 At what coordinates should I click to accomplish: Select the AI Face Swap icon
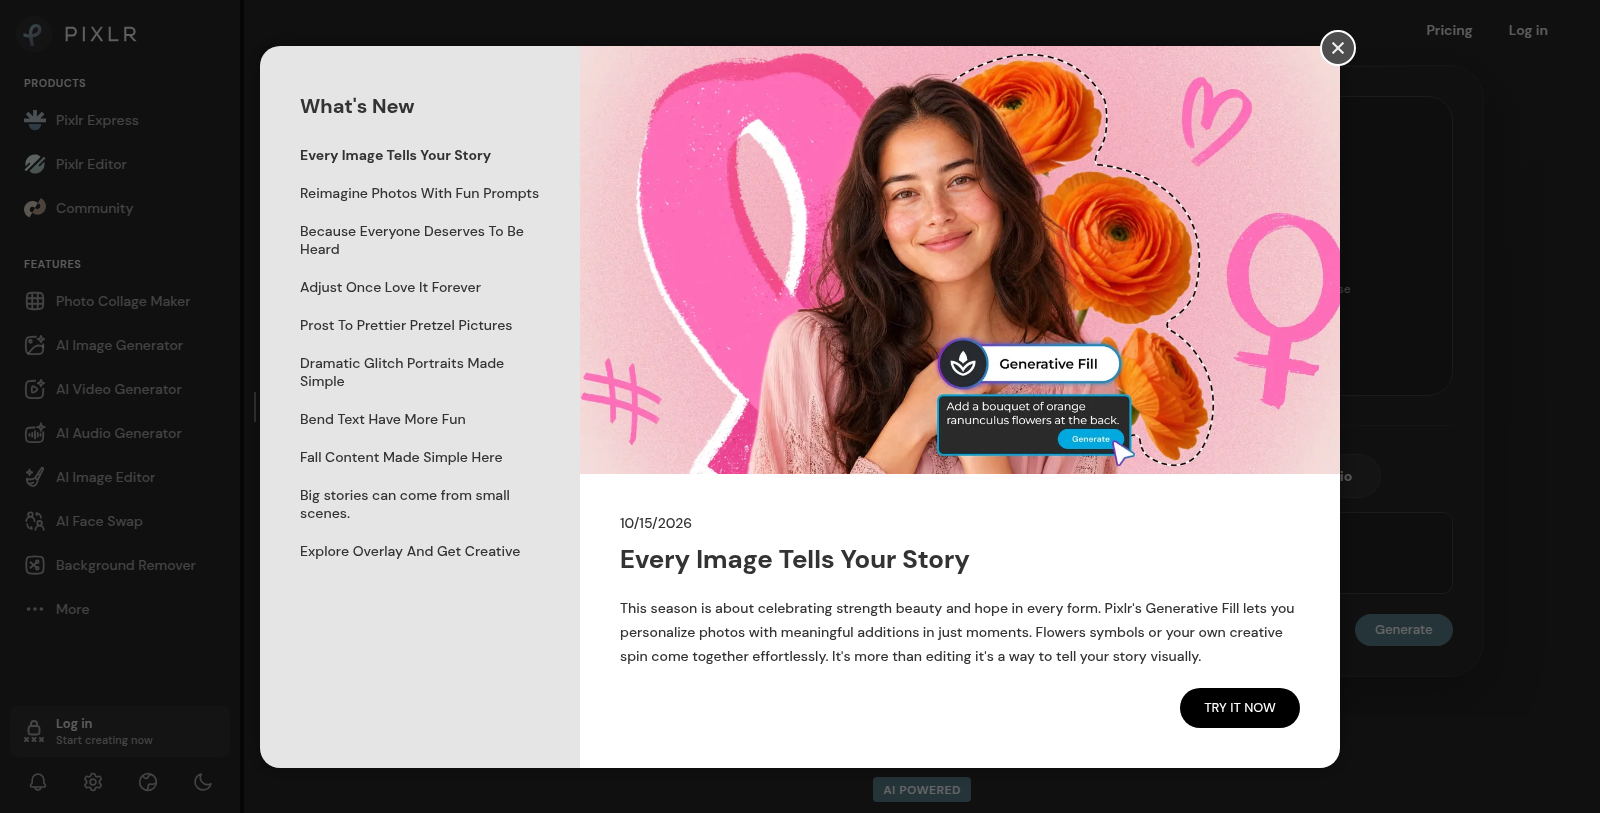(x=35, y=521)
